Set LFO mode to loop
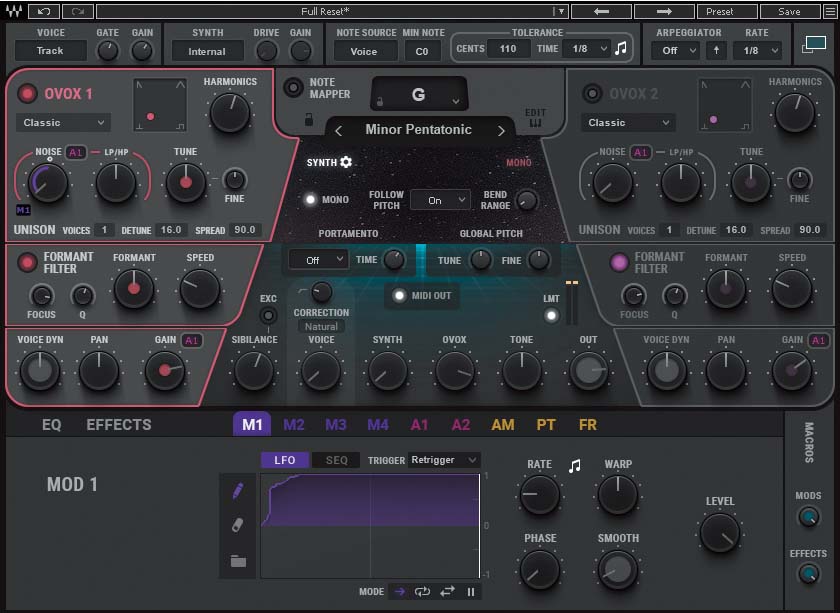 pyautogui.click(x=422, y=592)
